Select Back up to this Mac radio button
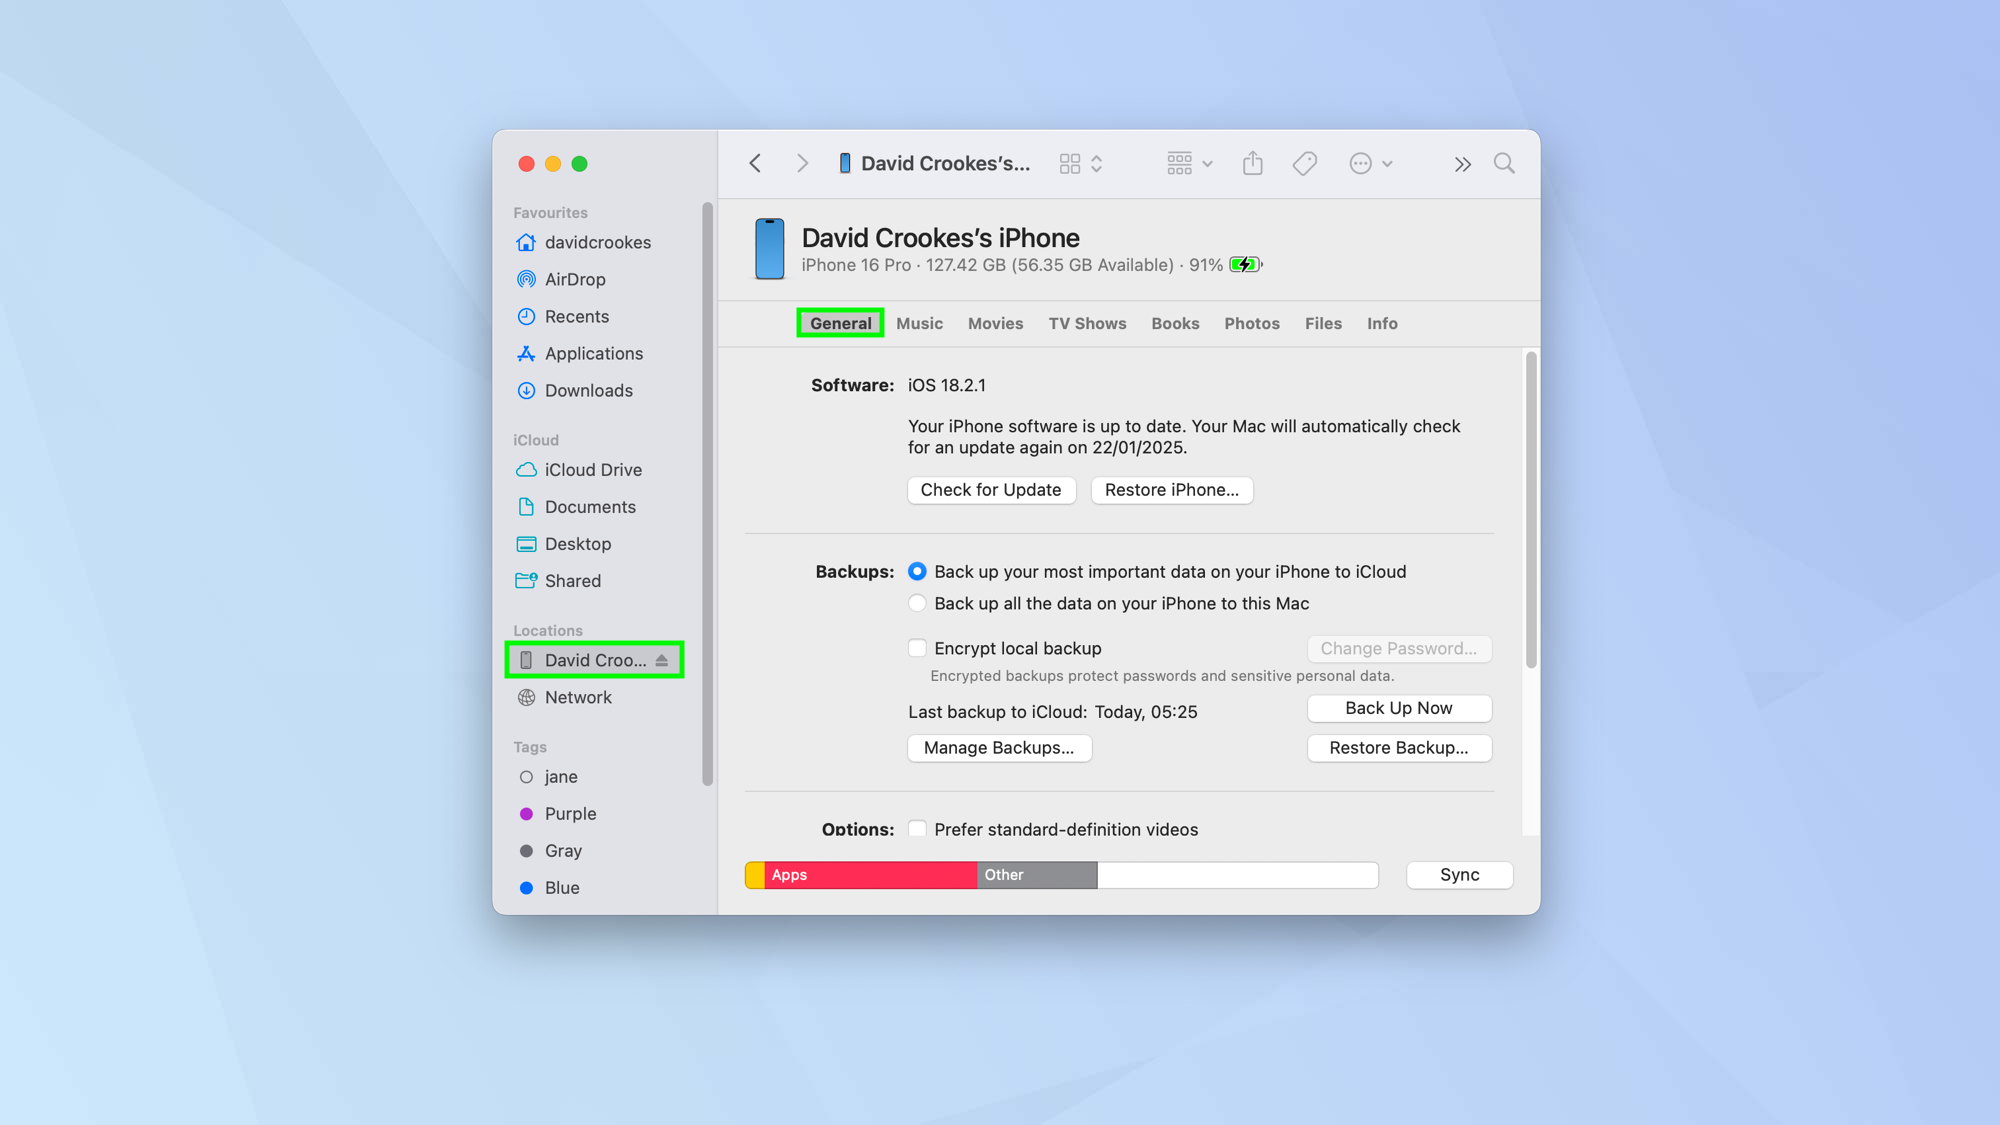This screenshot has height=1125, width=2000. (916, 603)
